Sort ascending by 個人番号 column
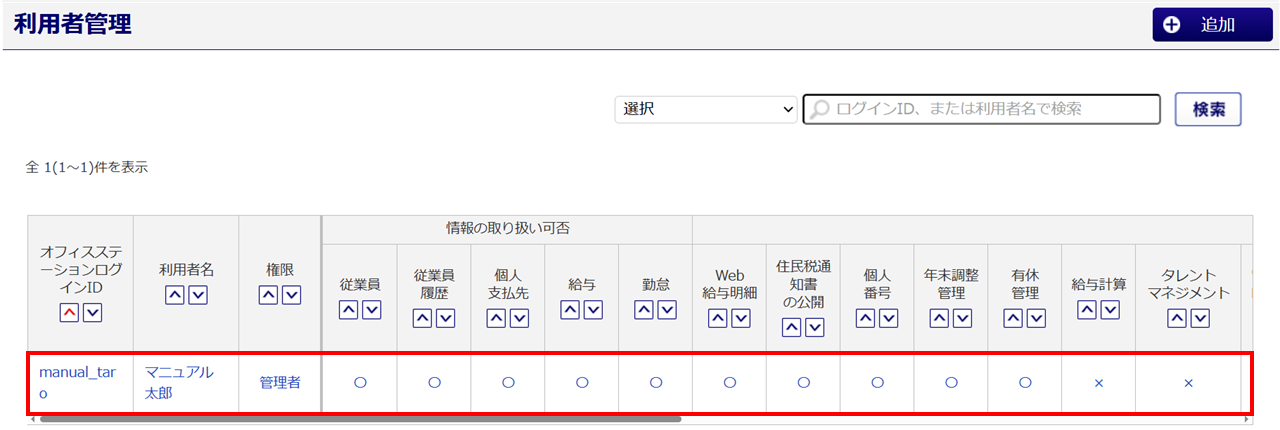This screenshot has height=430, width=1280. click(x=865, y=318)
